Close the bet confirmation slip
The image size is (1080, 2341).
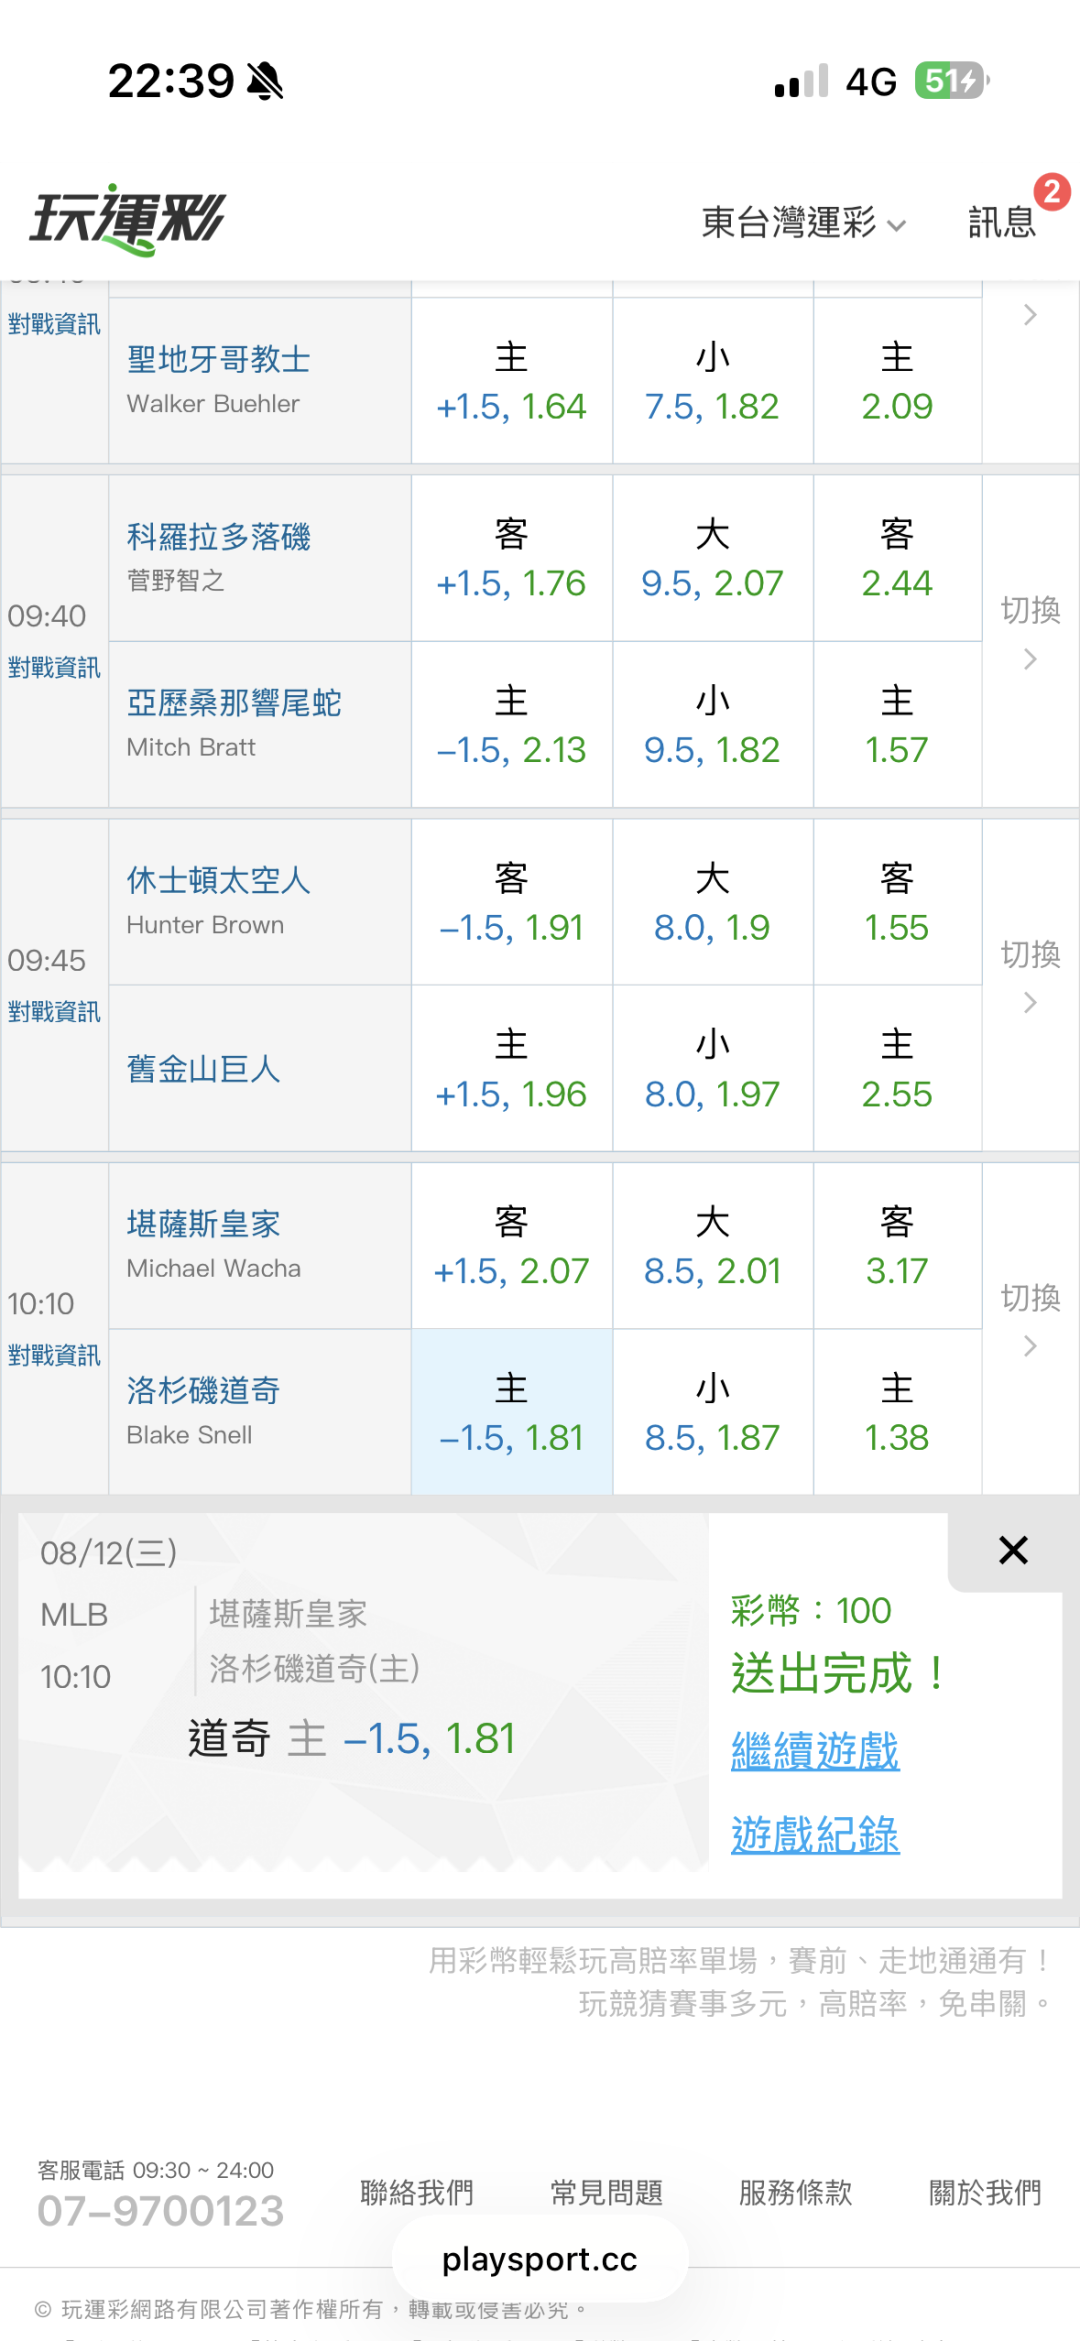click(1013, 1550)
